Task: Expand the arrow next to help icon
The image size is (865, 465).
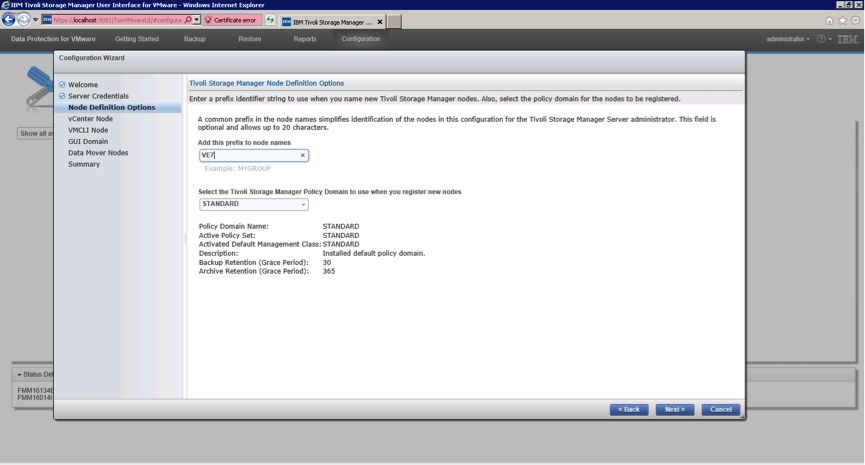Action: [830, 39]
